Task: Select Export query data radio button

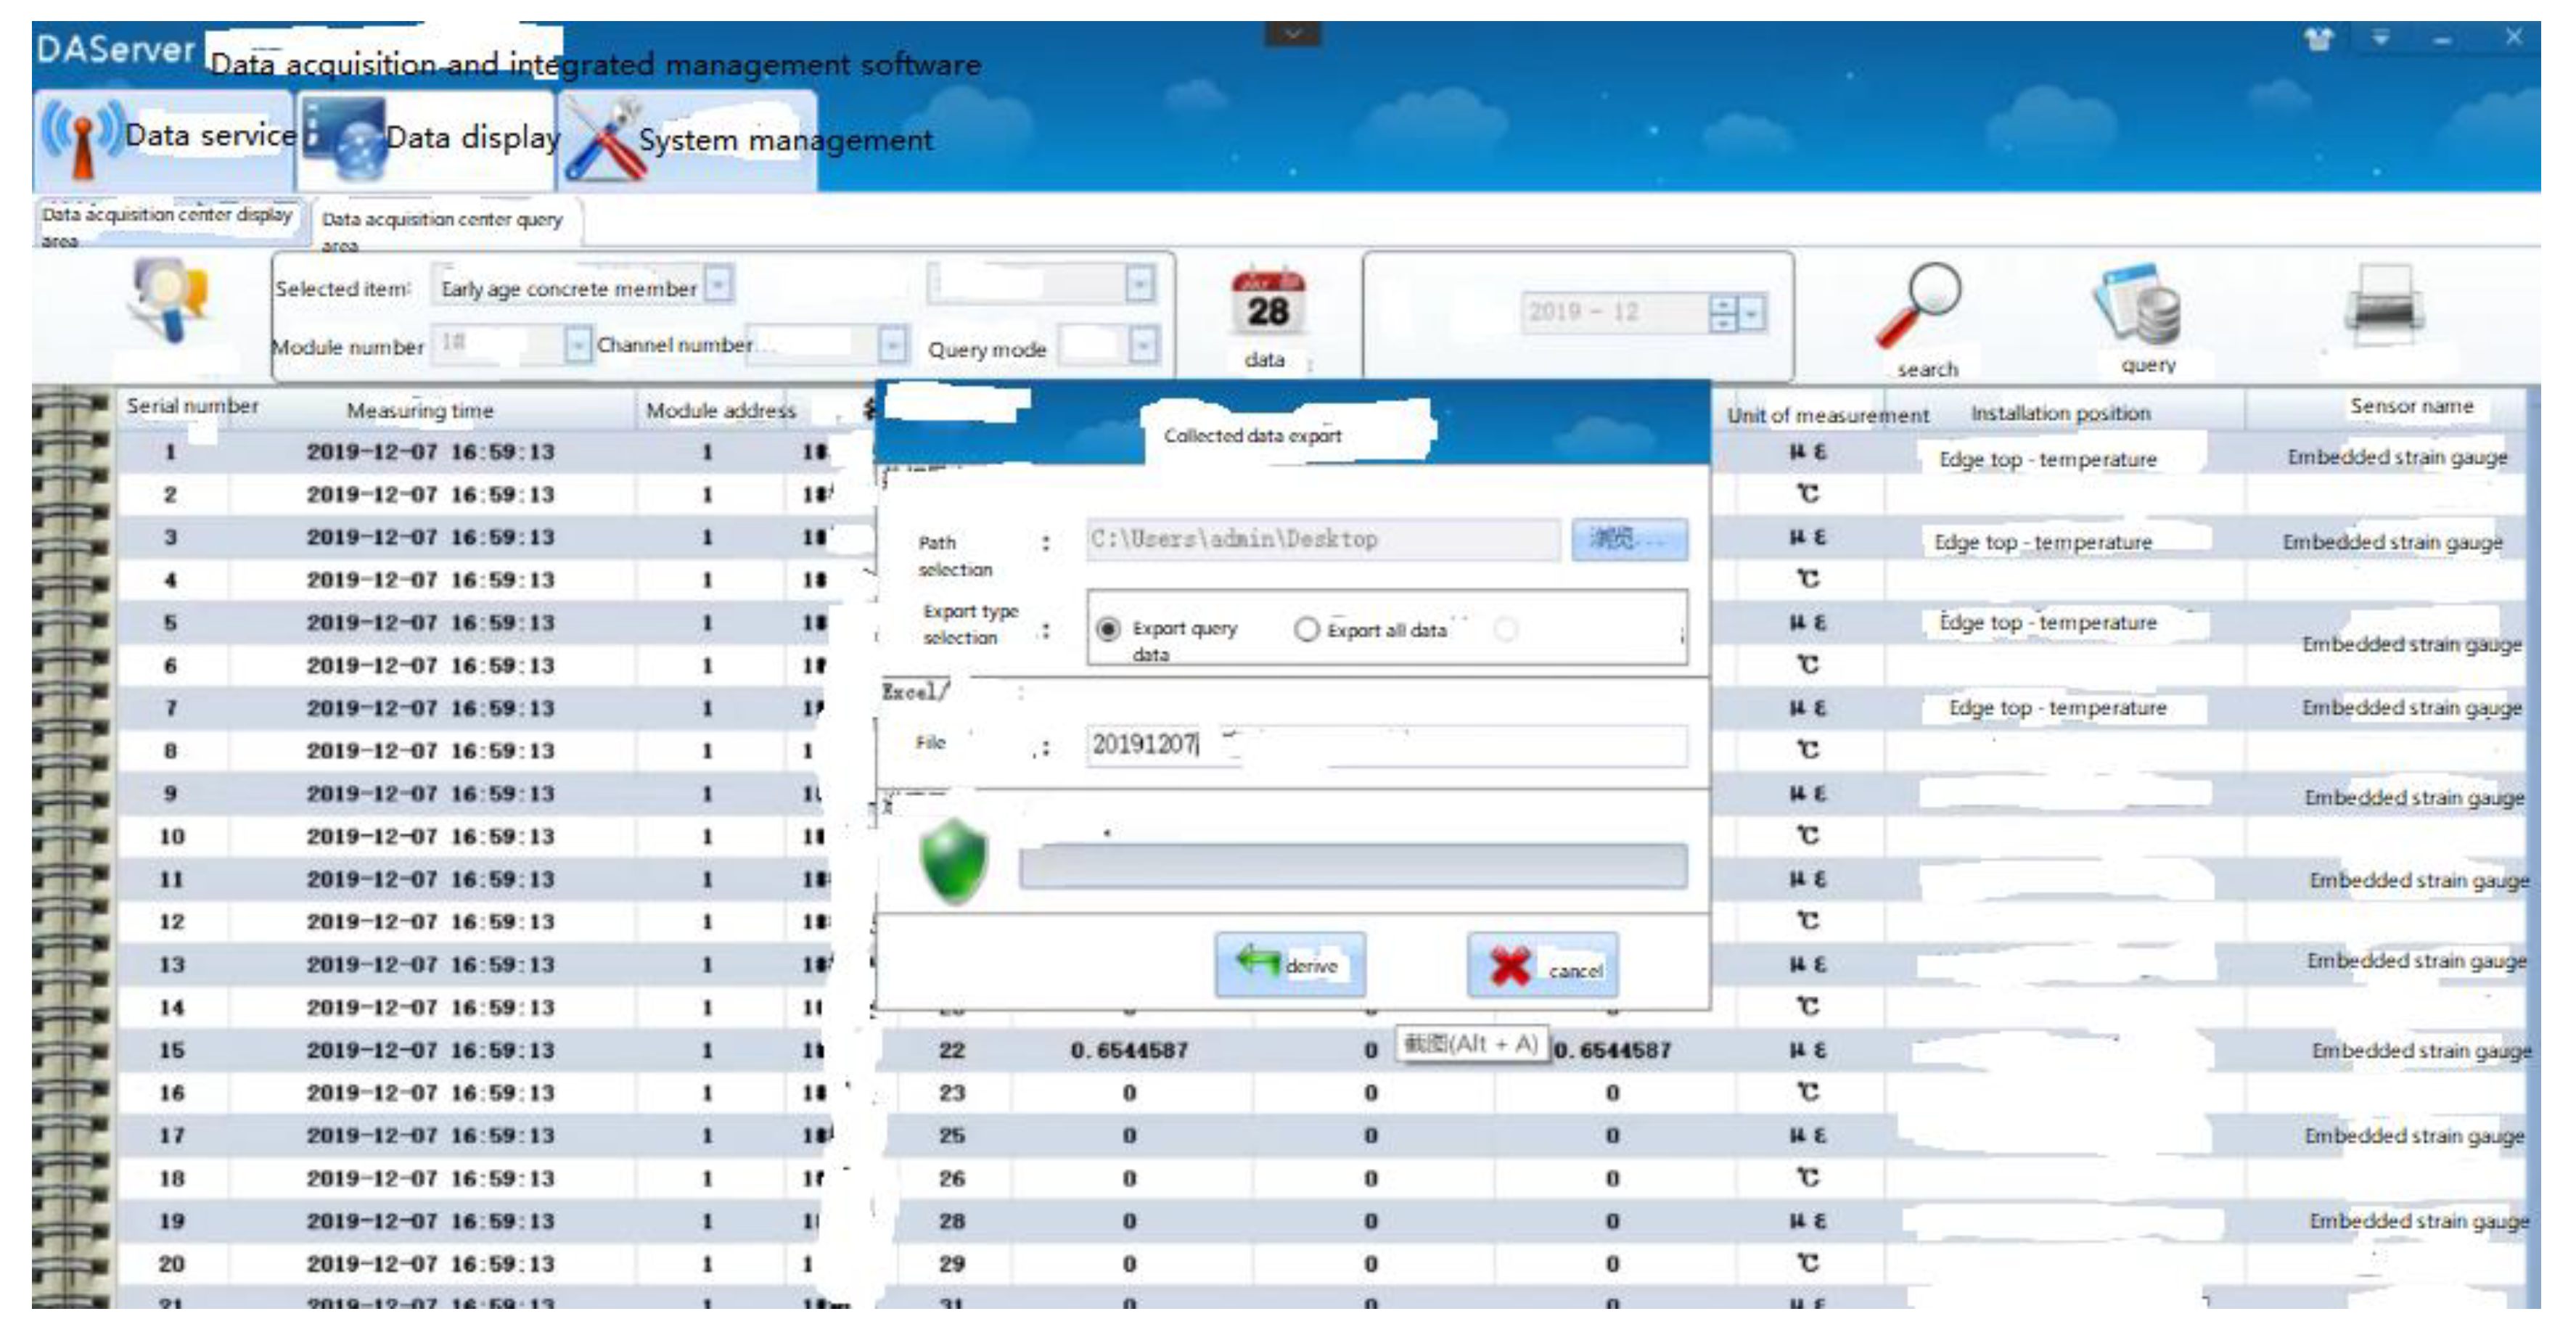Action: [1107, 629]
